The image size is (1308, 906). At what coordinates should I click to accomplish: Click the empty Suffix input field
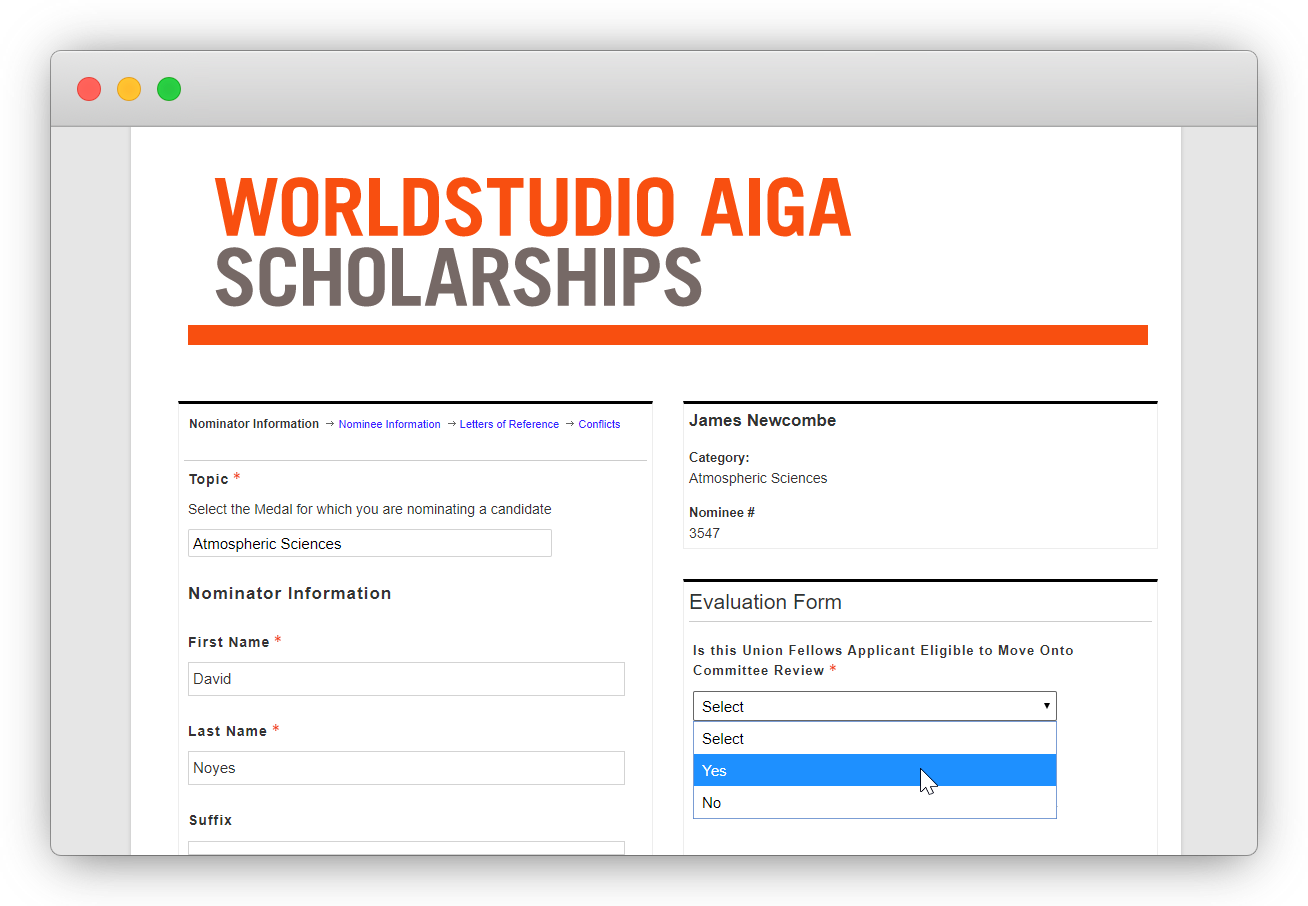(406, 848)
